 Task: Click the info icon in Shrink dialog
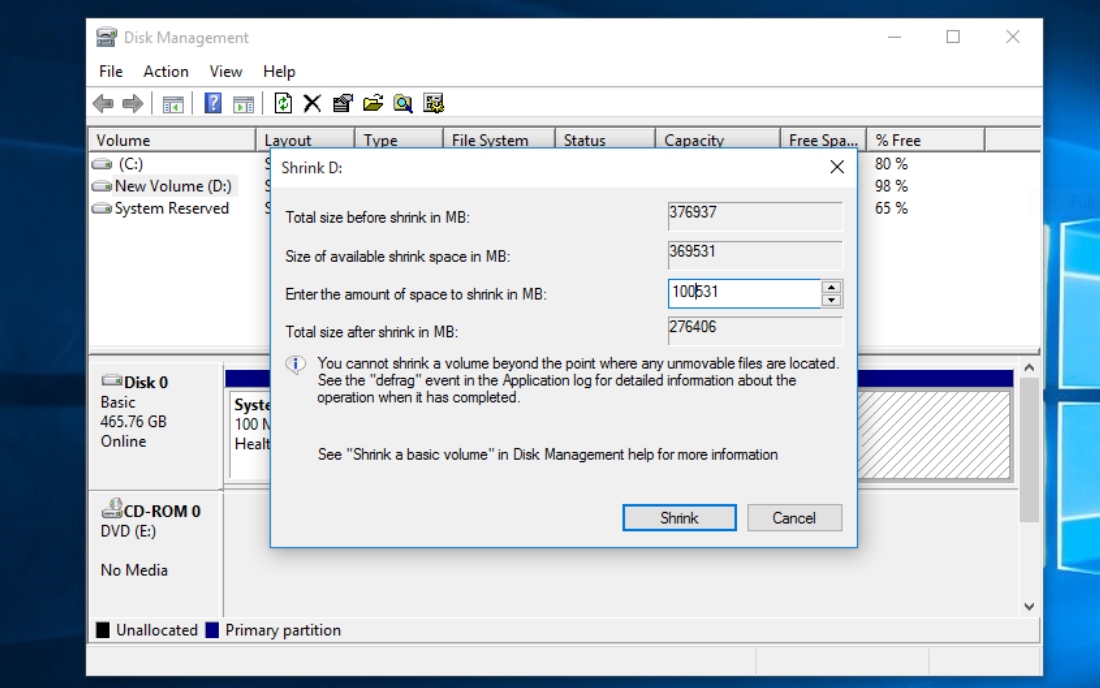[x=295, y=365]
